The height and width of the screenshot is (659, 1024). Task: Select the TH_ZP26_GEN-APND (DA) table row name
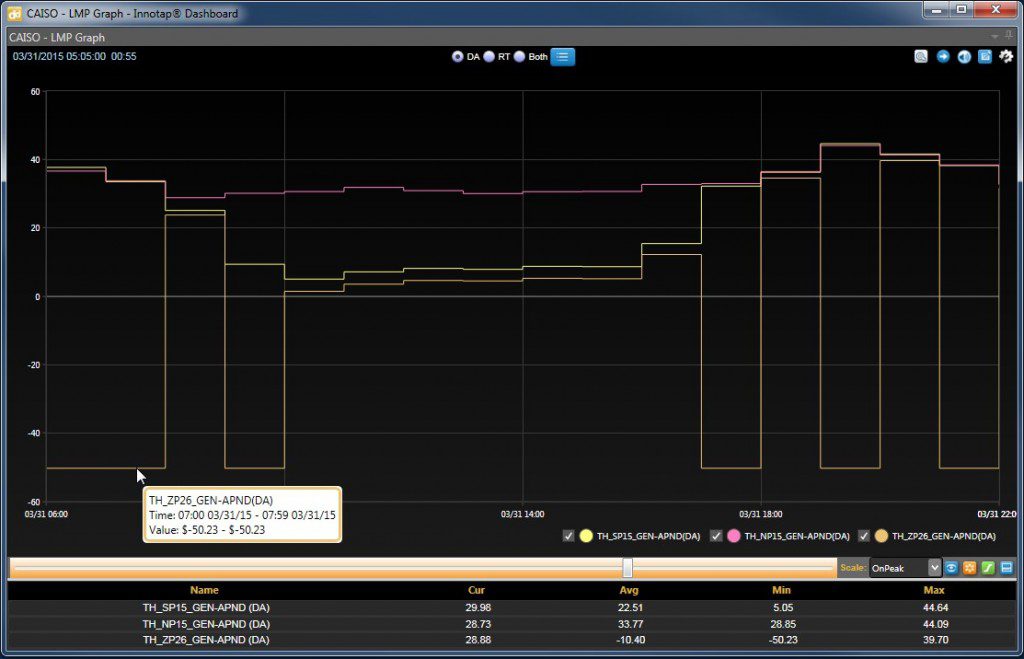pyautogui.click(x=206, y=639)
